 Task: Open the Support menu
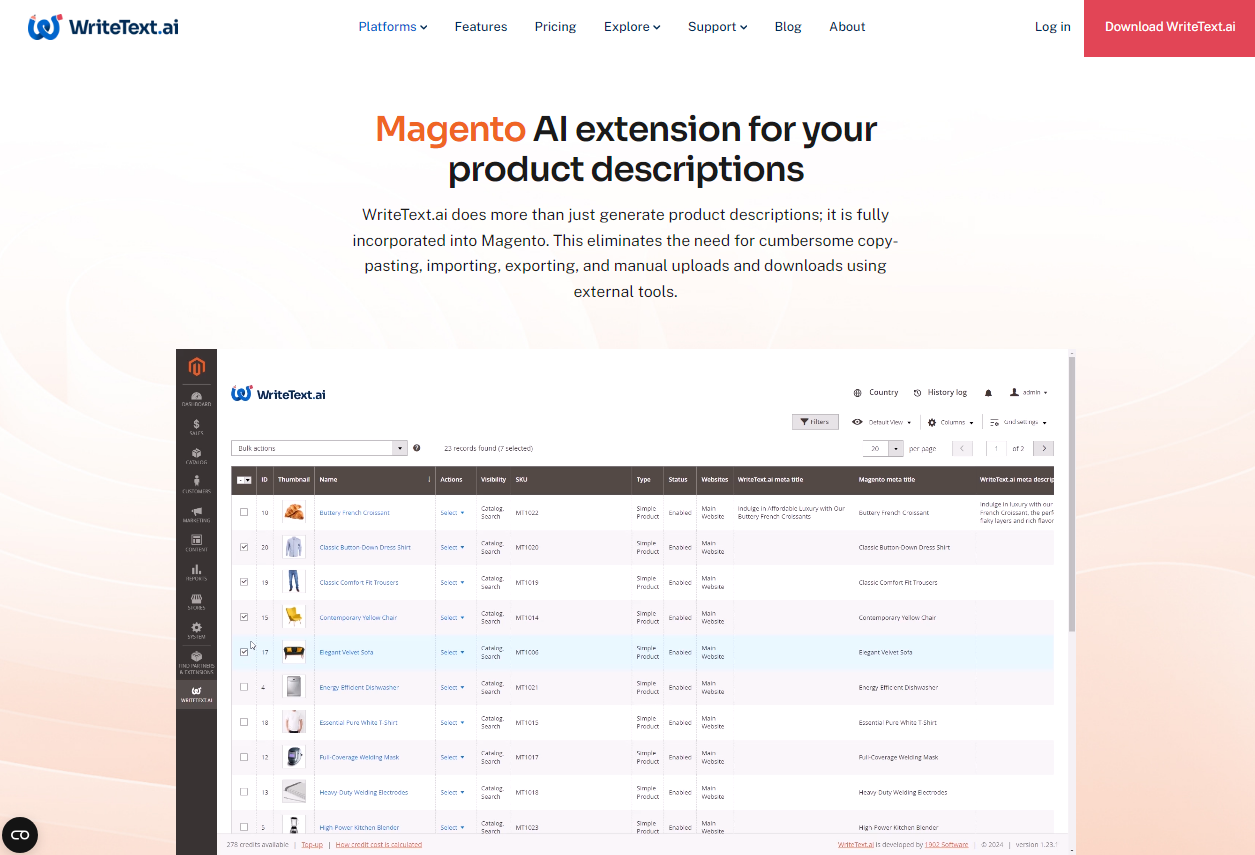point(718,27)
